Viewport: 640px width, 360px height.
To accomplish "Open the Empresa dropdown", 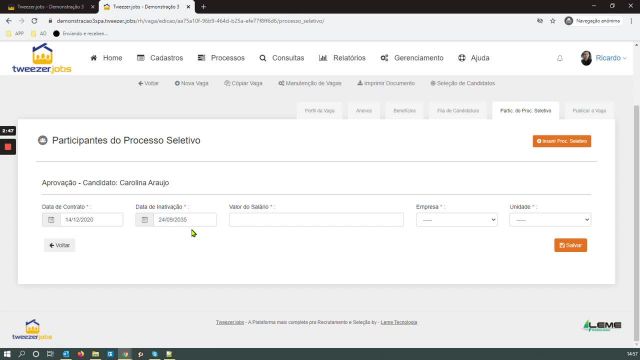I will point(457,220).
